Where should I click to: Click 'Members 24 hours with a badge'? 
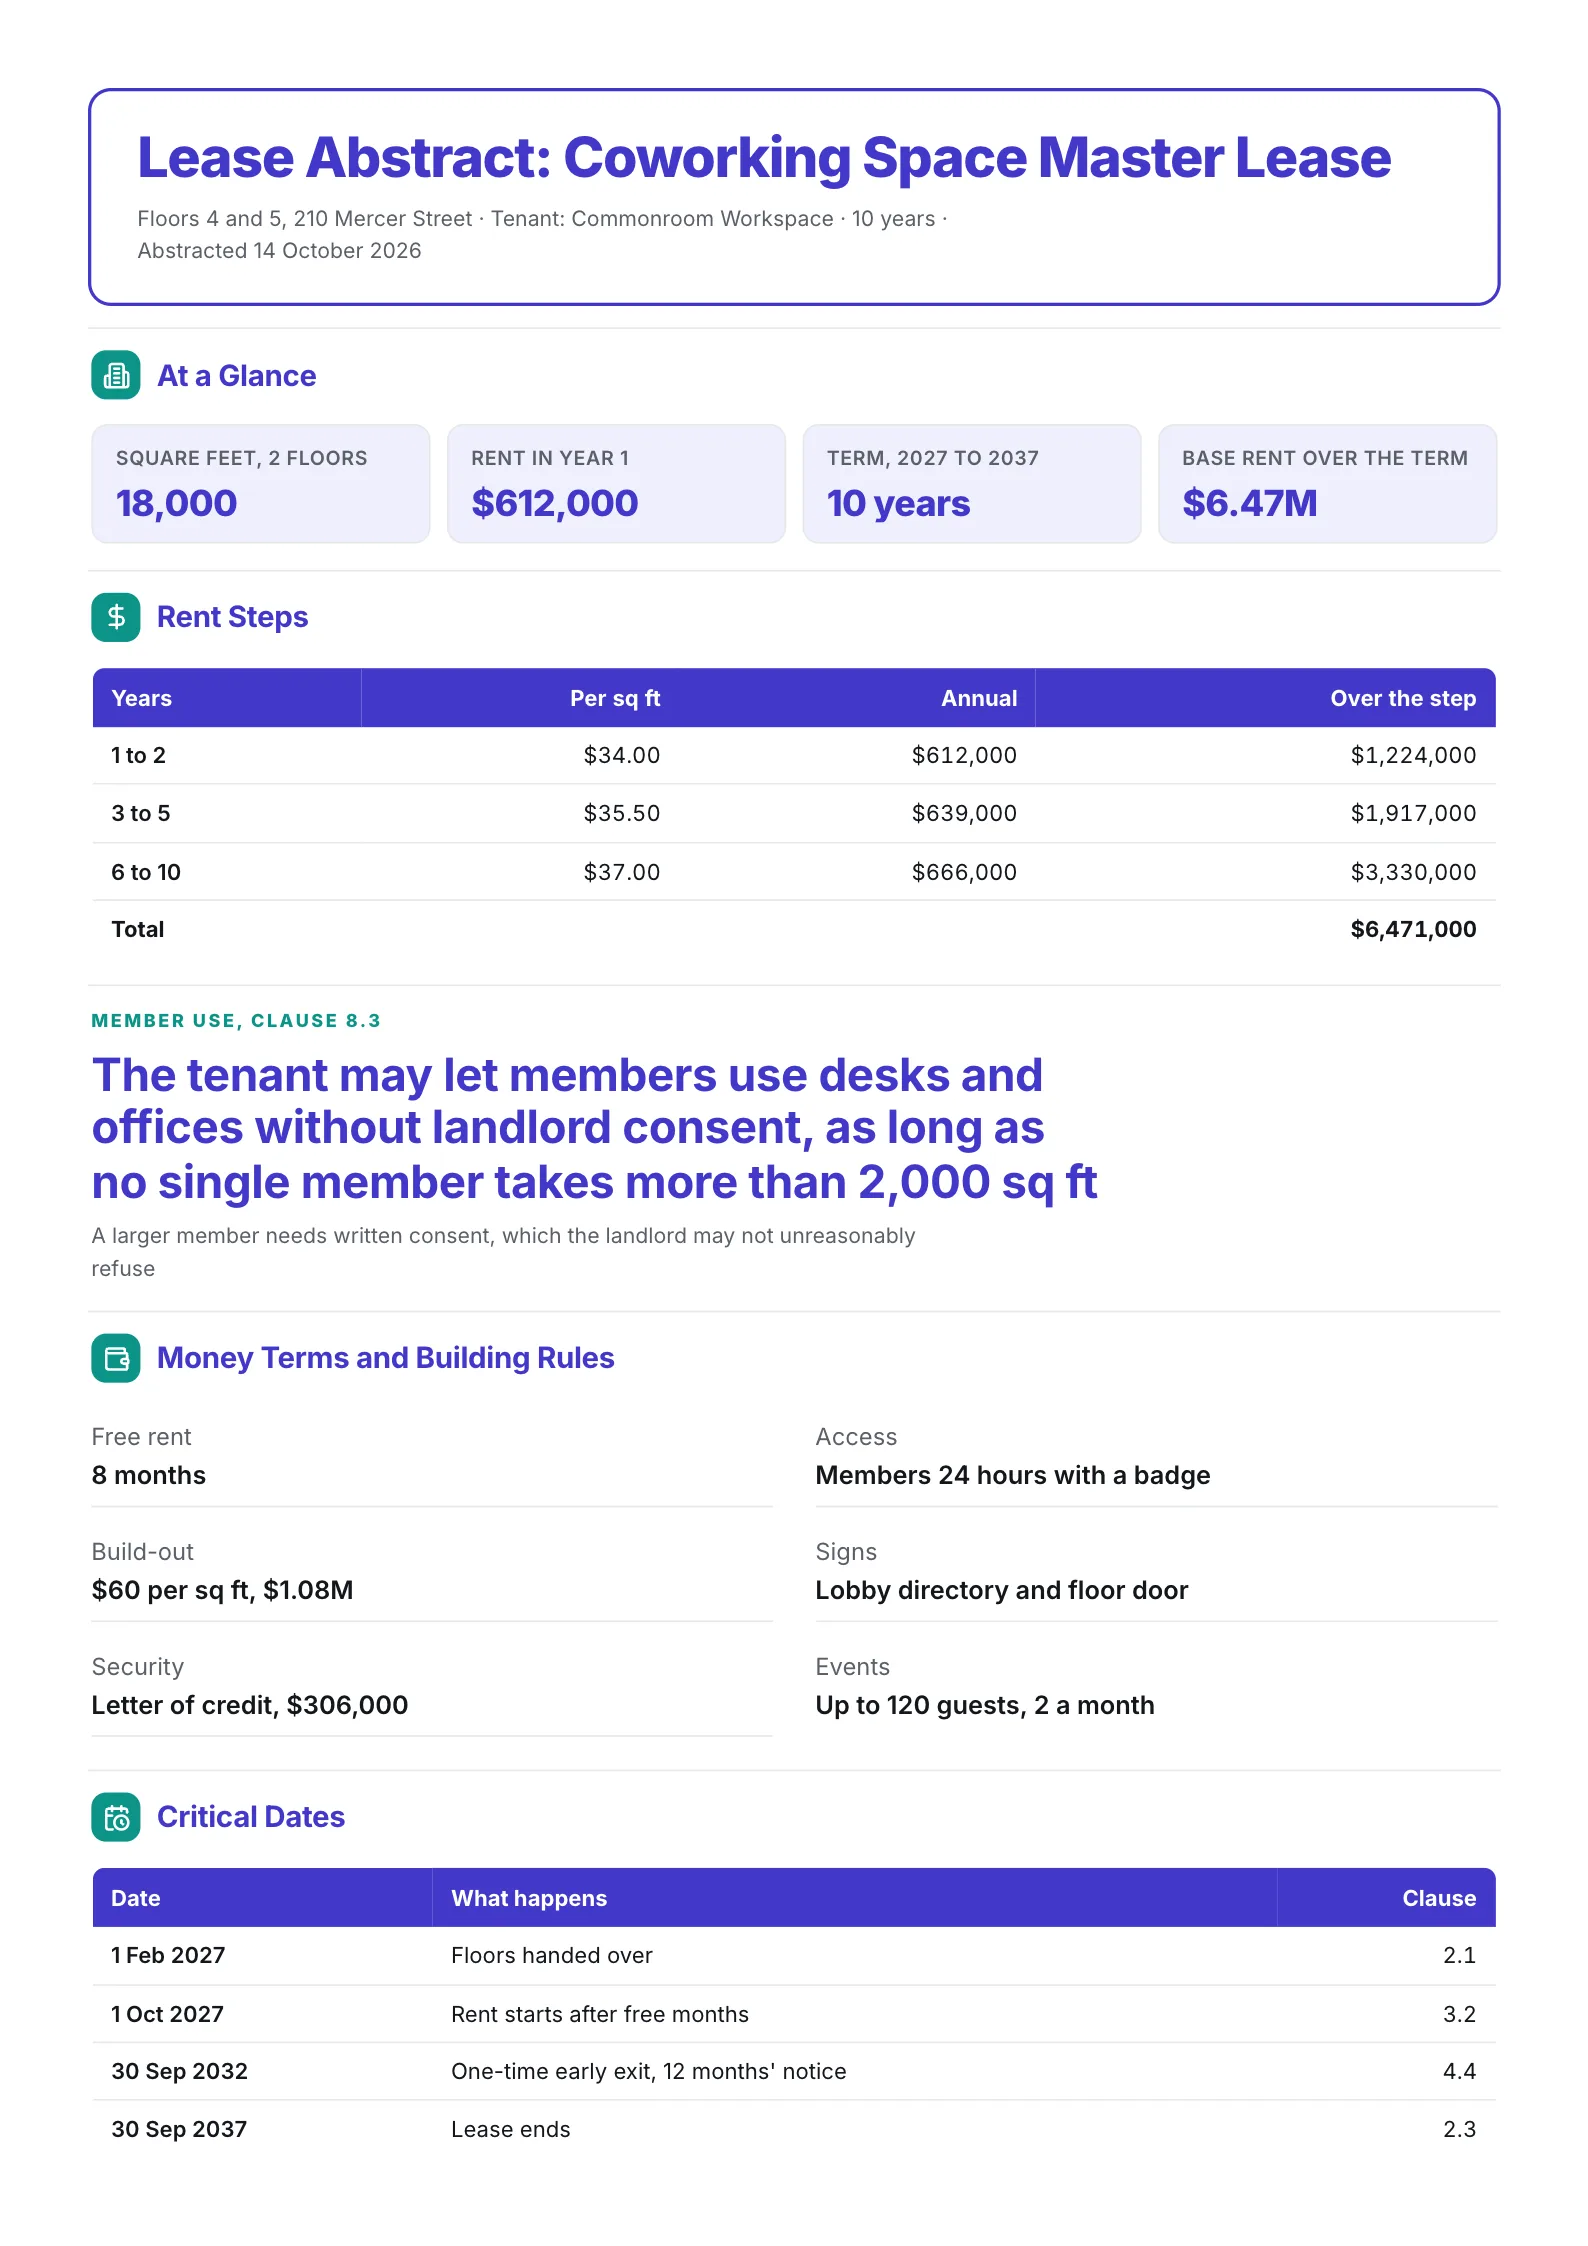tap(1013, 1475)
